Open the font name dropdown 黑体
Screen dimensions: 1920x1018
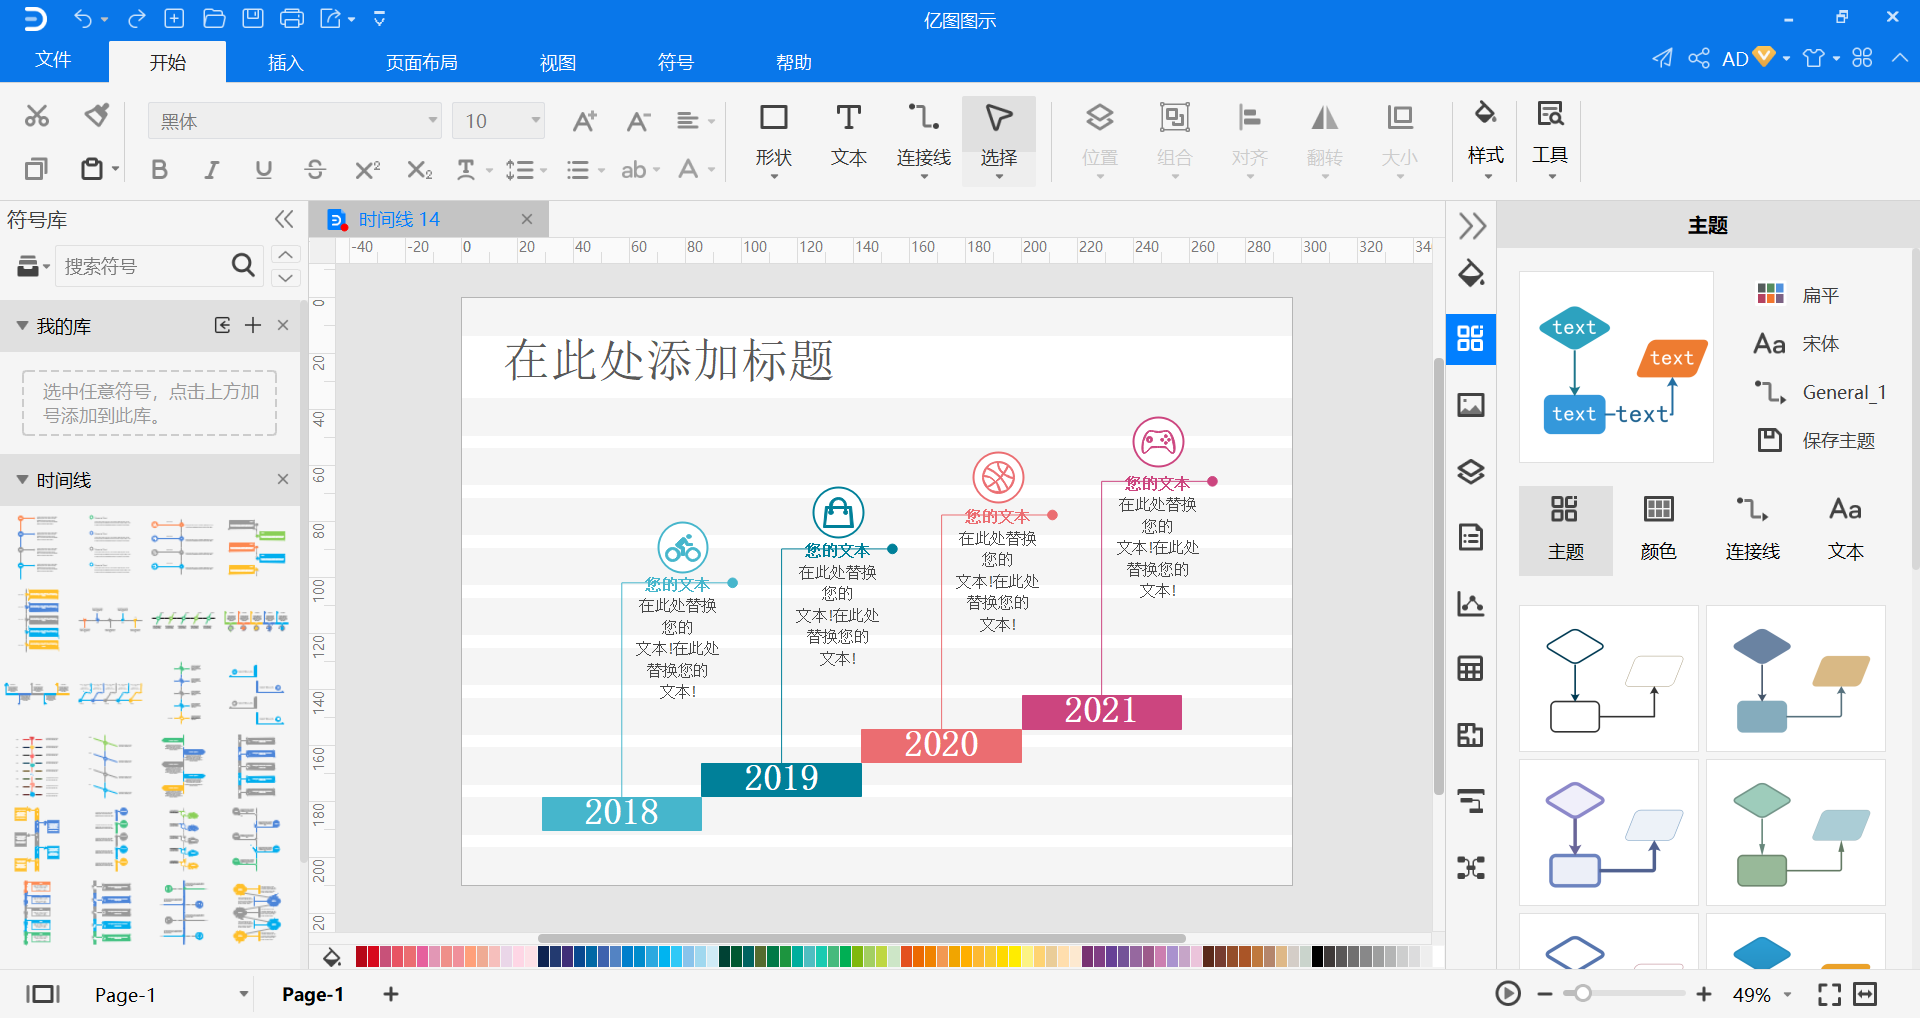[x=295, y=121]
